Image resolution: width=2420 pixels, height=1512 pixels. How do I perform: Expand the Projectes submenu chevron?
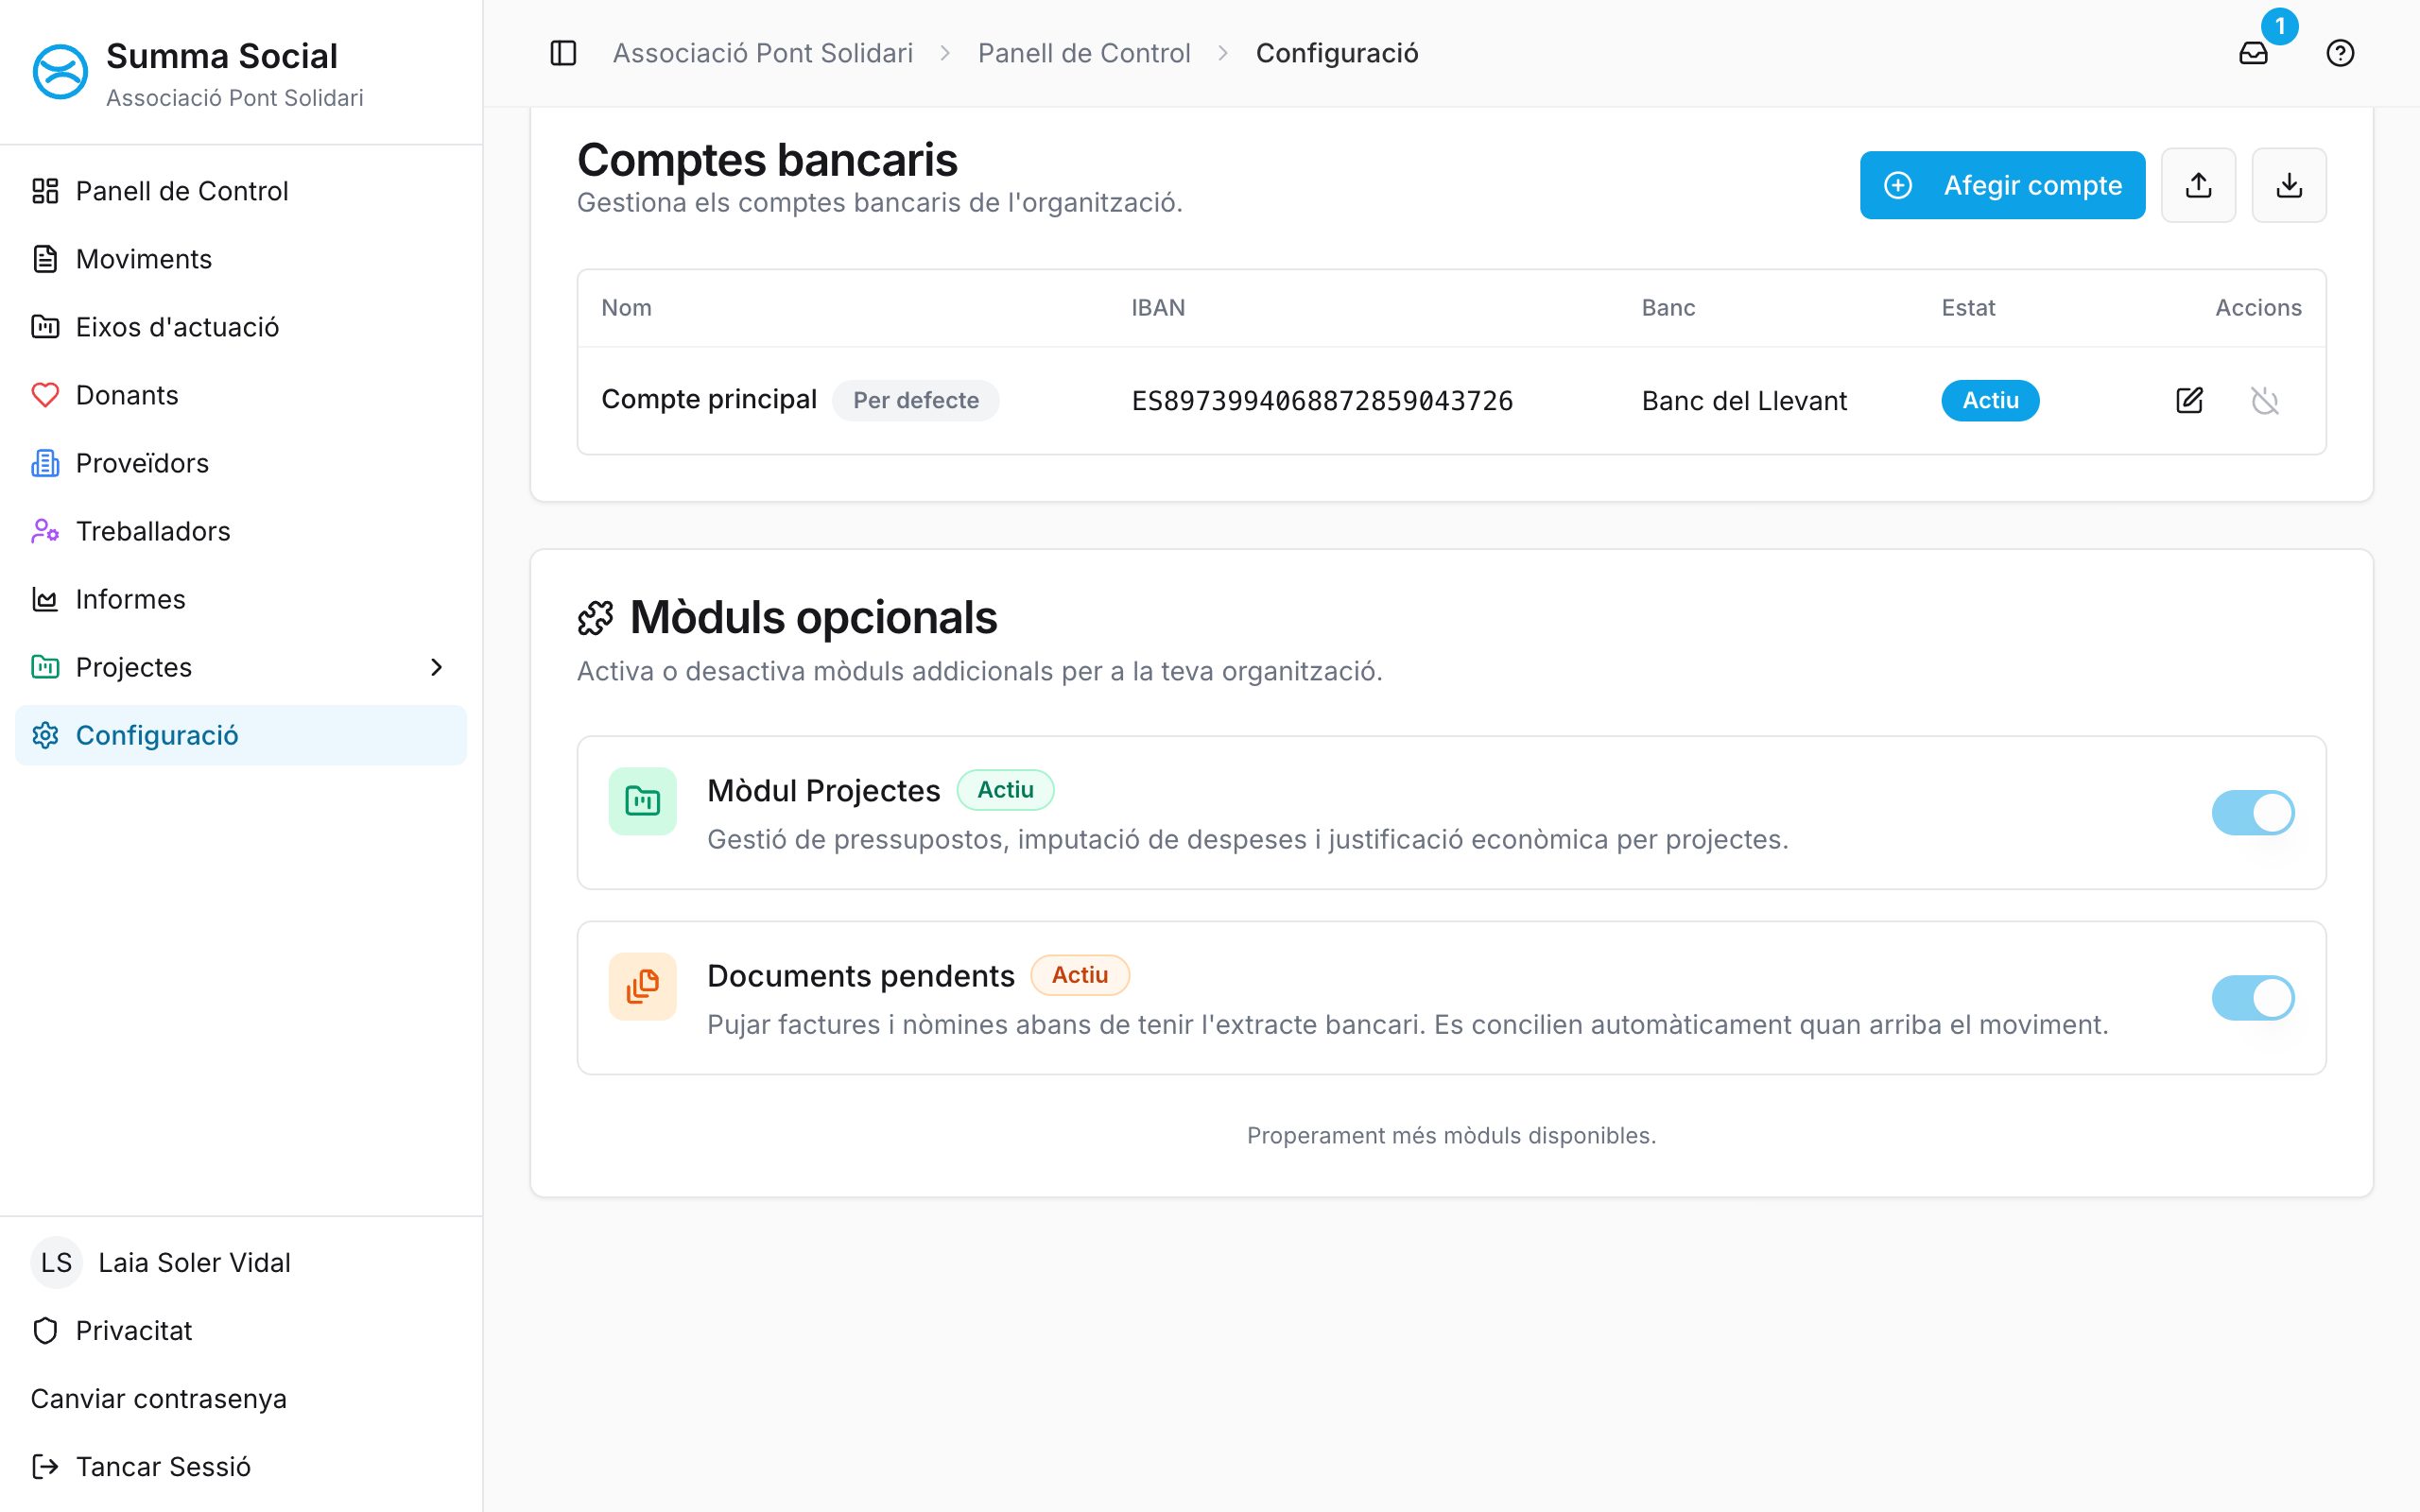coord(436,667)
